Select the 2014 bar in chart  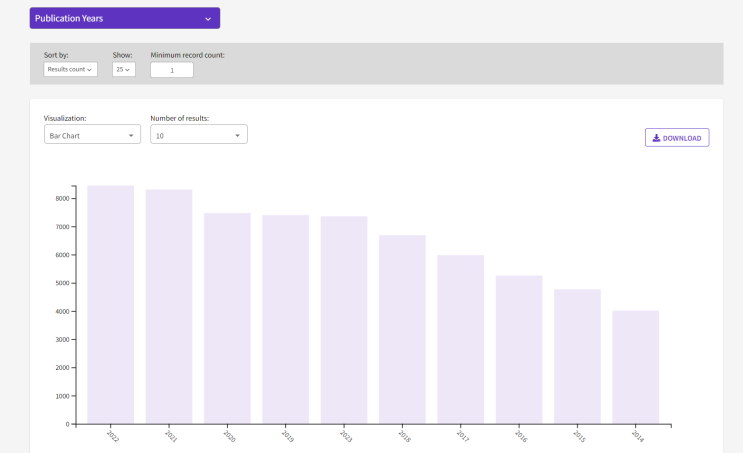coord(635,367)
